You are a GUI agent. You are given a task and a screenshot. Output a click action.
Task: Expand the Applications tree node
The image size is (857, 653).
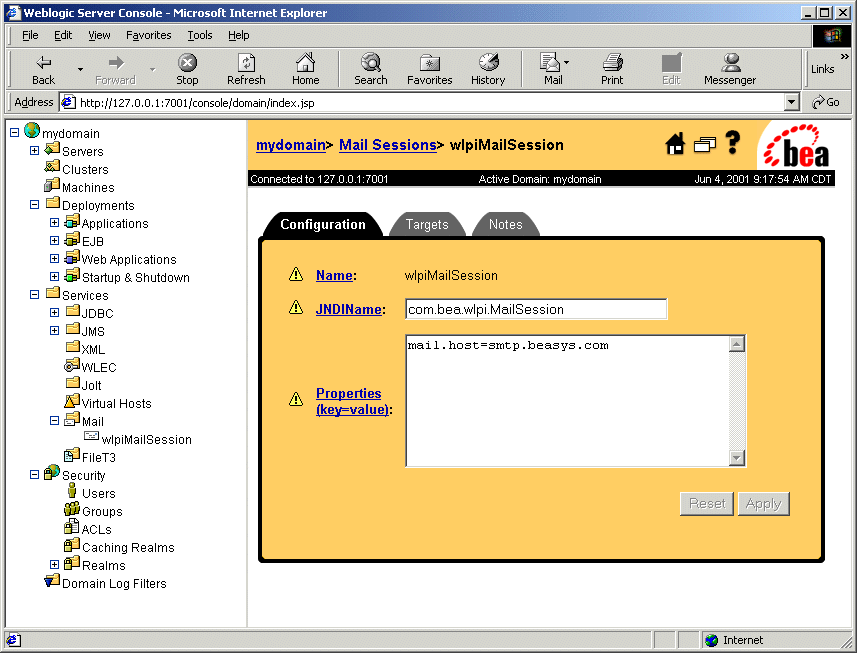[x=54, y=222]
